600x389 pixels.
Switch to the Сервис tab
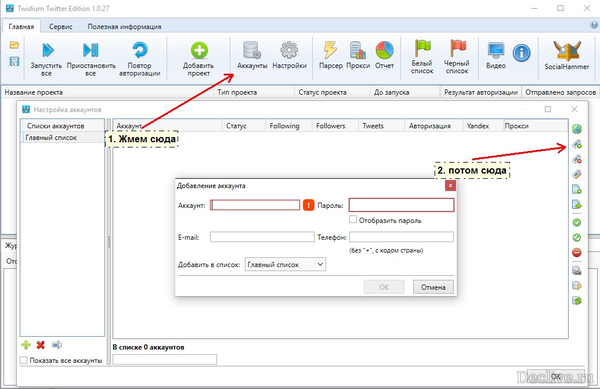coord(60,26)
